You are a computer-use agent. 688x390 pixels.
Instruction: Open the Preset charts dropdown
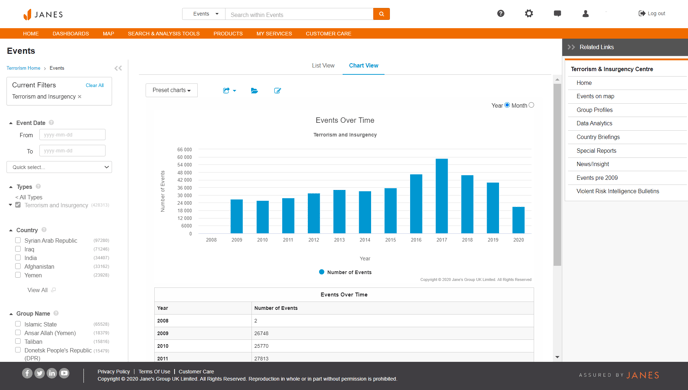(x=172, y=90)
